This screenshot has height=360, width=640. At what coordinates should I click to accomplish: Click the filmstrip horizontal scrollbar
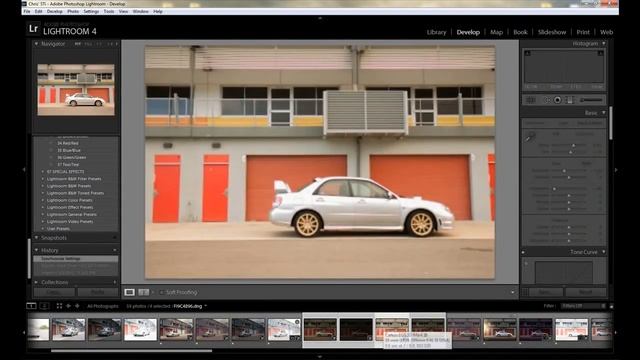[x=131, y=350]
